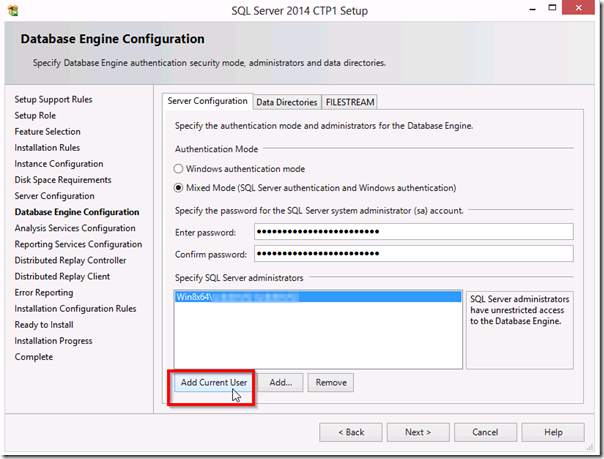Select Mixed Mode authentication radio button

pyautogui.click(x=178, y=188)
